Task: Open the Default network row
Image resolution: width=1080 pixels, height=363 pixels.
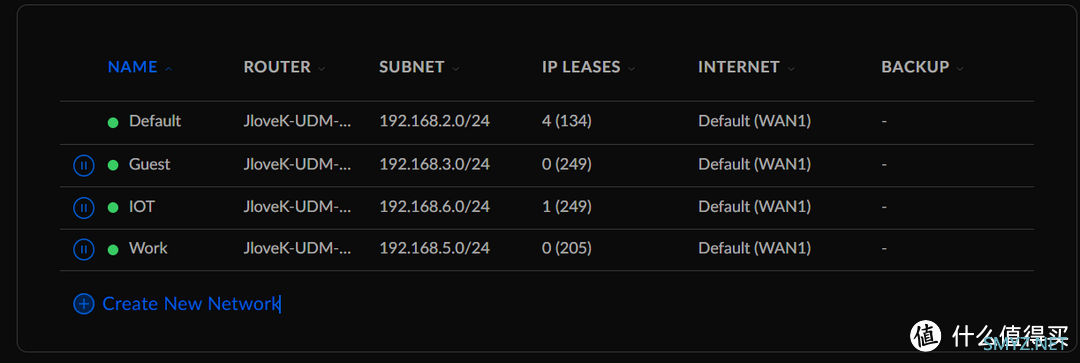Action: (547, 122)
